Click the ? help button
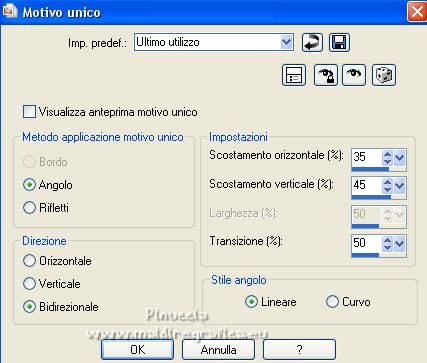427x363 pixels. tap(299, 349)
